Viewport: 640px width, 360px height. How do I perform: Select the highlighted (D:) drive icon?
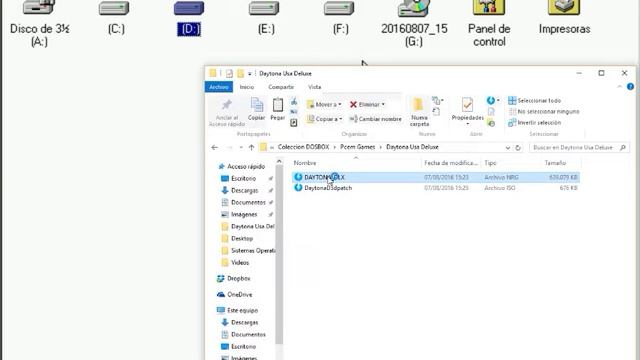pyautogui.click(x=189, y=8)
